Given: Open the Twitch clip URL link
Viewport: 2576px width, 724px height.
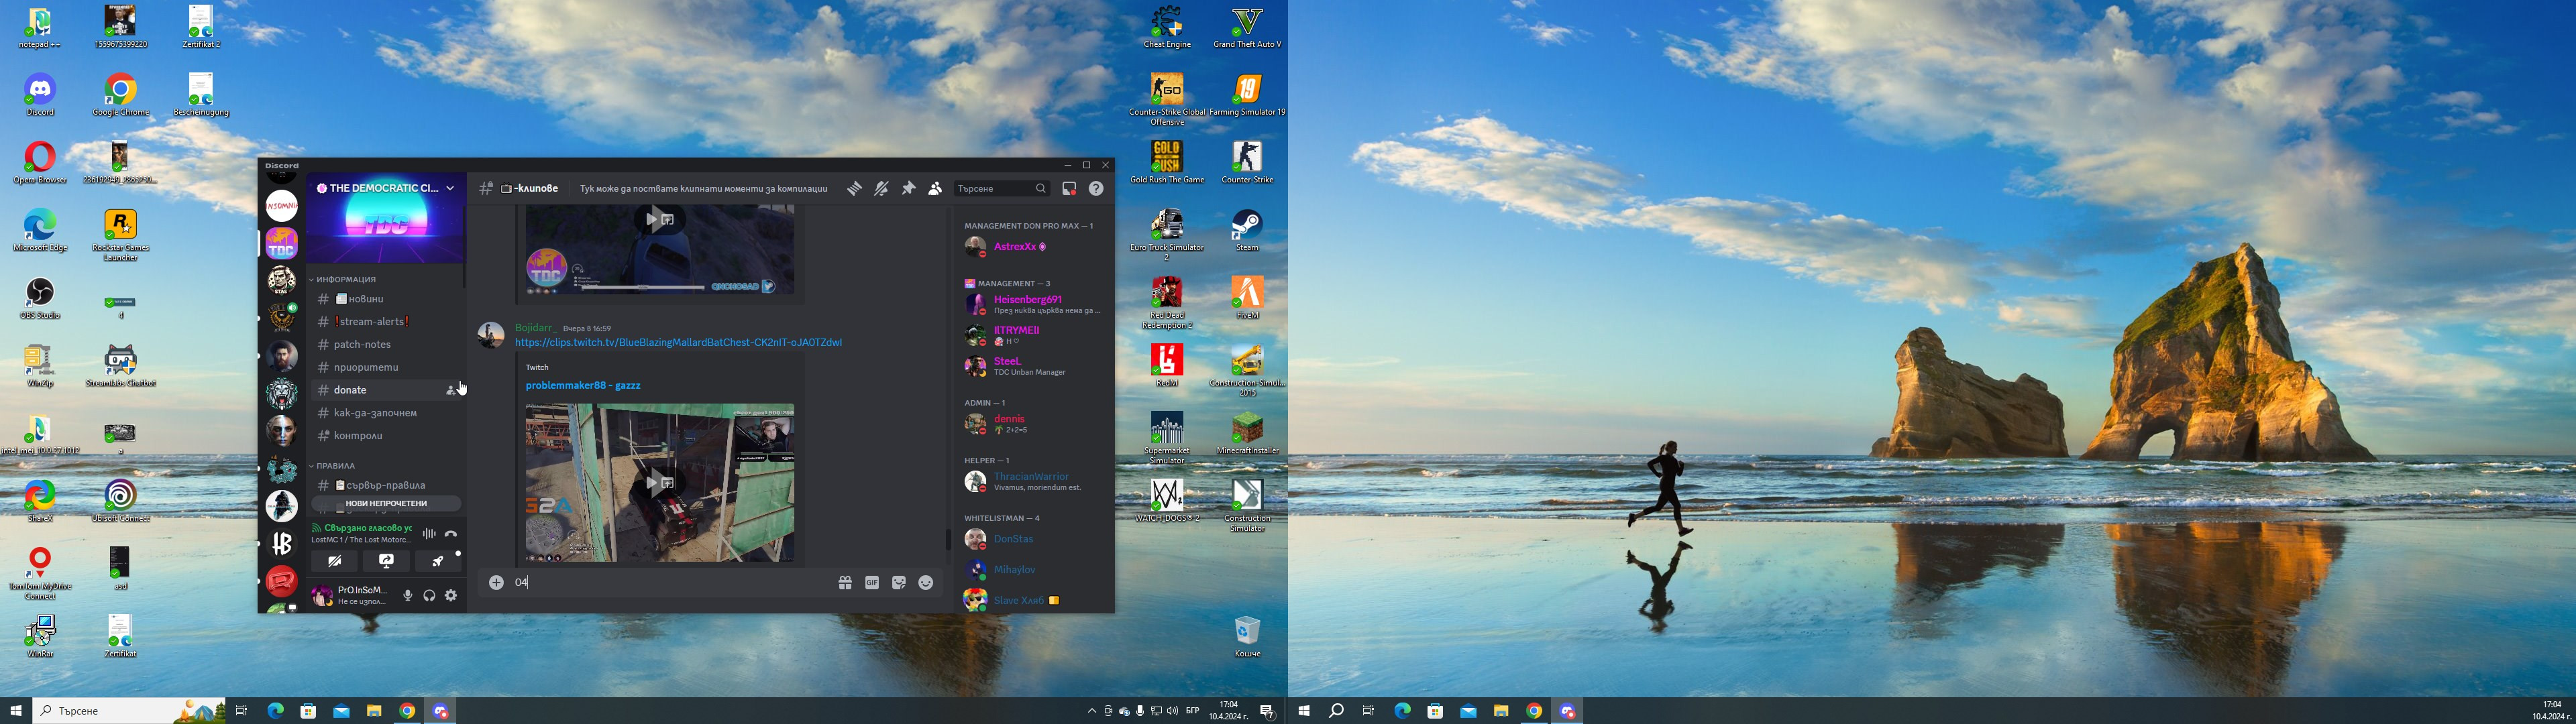Looking at the screenshot, I should coord(678,343).
